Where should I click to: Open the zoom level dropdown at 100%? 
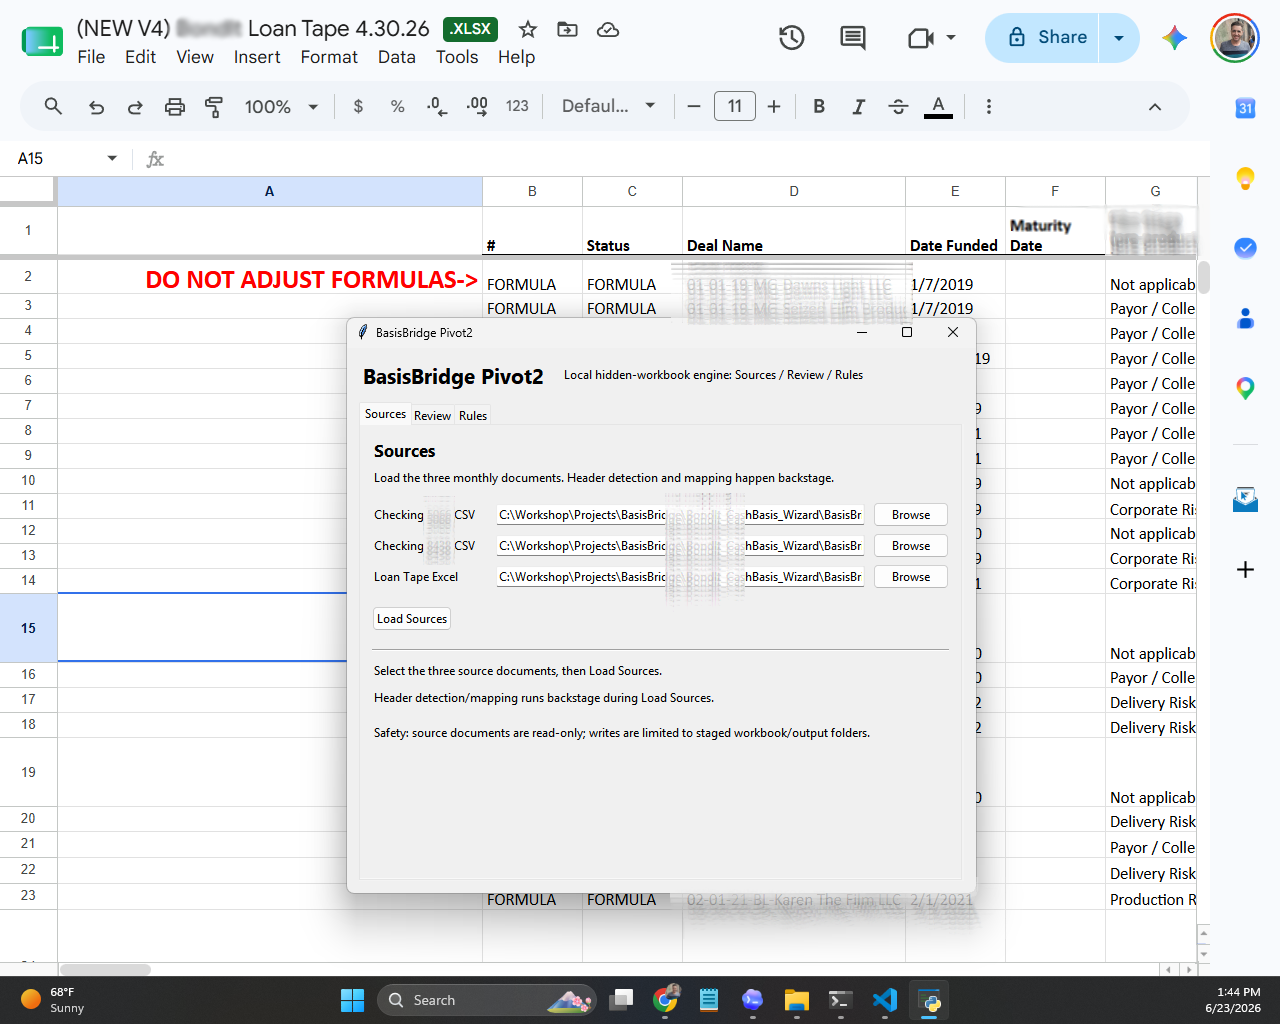click(x=281, y=106)
